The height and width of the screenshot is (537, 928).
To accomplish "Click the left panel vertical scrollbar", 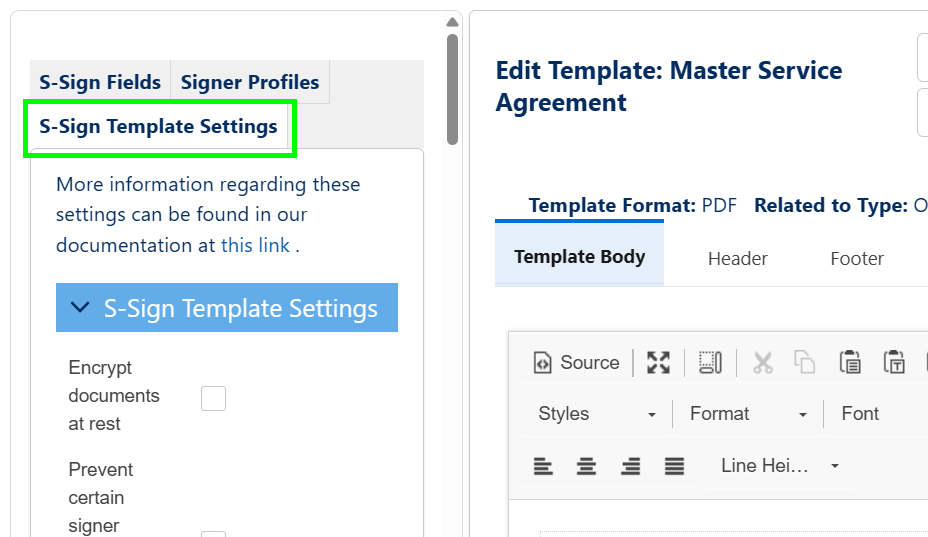I will pyautogui.click(x=452, y=90).
